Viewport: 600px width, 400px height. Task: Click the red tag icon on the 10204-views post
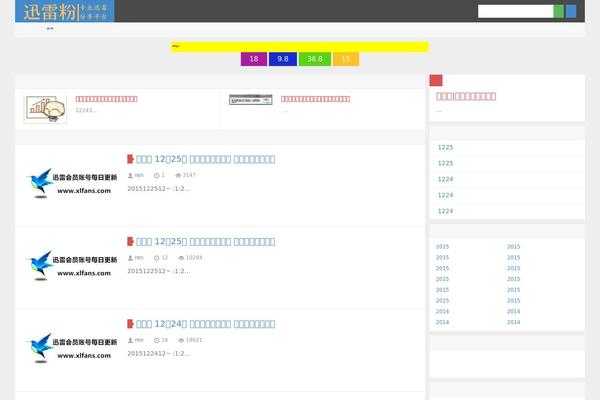(x=130, y=242)
